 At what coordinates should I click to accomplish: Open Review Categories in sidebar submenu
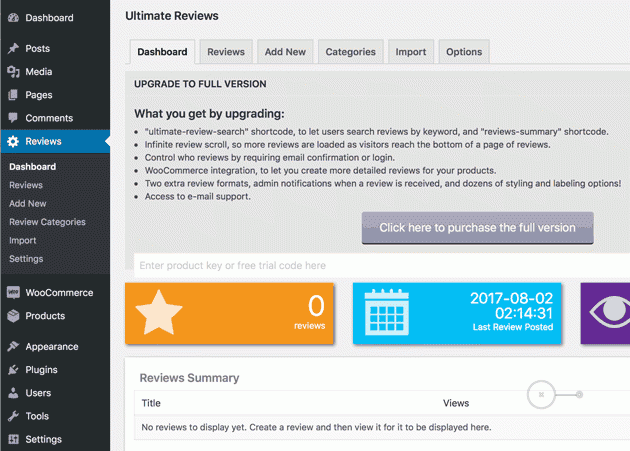click(x=47, y=222)
